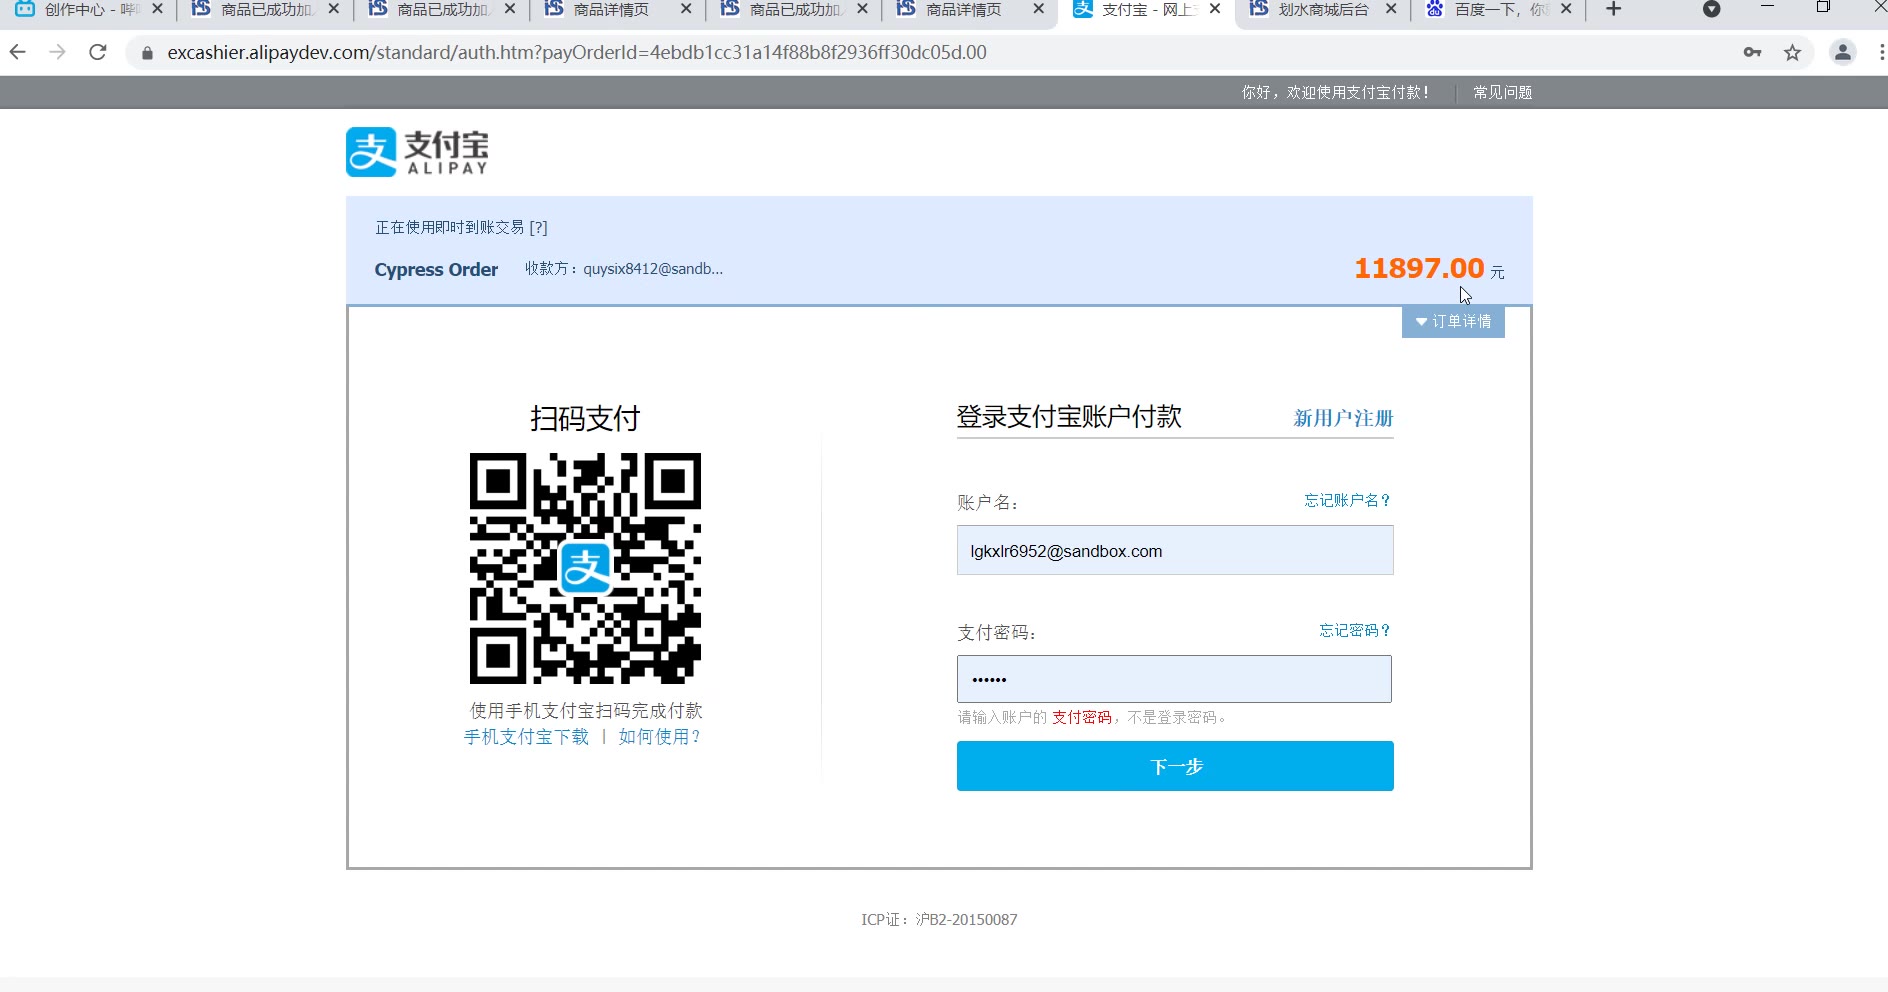
Task: Focus the 账户名 input field
Action: point(1175,551)
